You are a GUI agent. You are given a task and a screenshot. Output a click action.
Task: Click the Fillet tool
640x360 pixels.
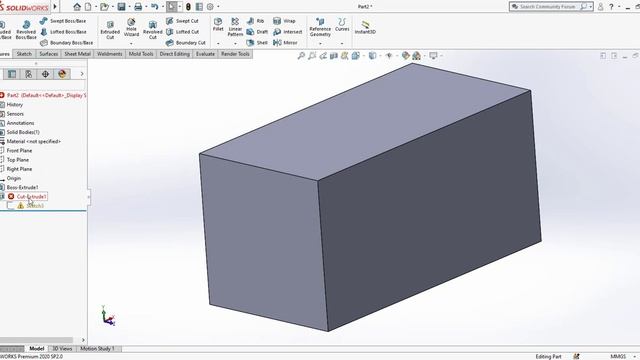[218, 24]
